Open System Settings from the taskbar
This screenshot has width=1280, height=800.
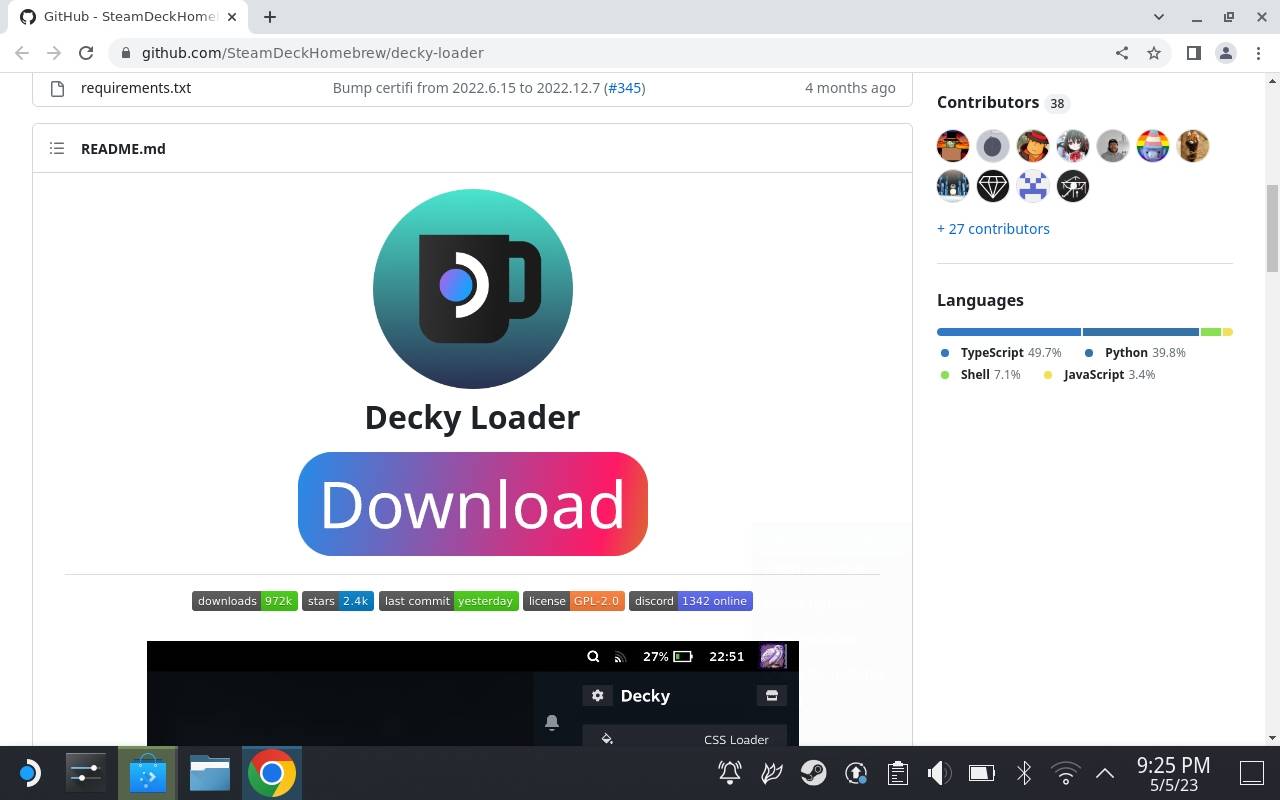tap(86, 773)
